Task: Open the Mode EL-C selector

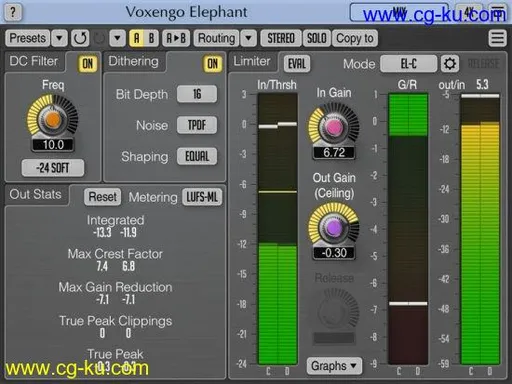Action: (408, 63)
